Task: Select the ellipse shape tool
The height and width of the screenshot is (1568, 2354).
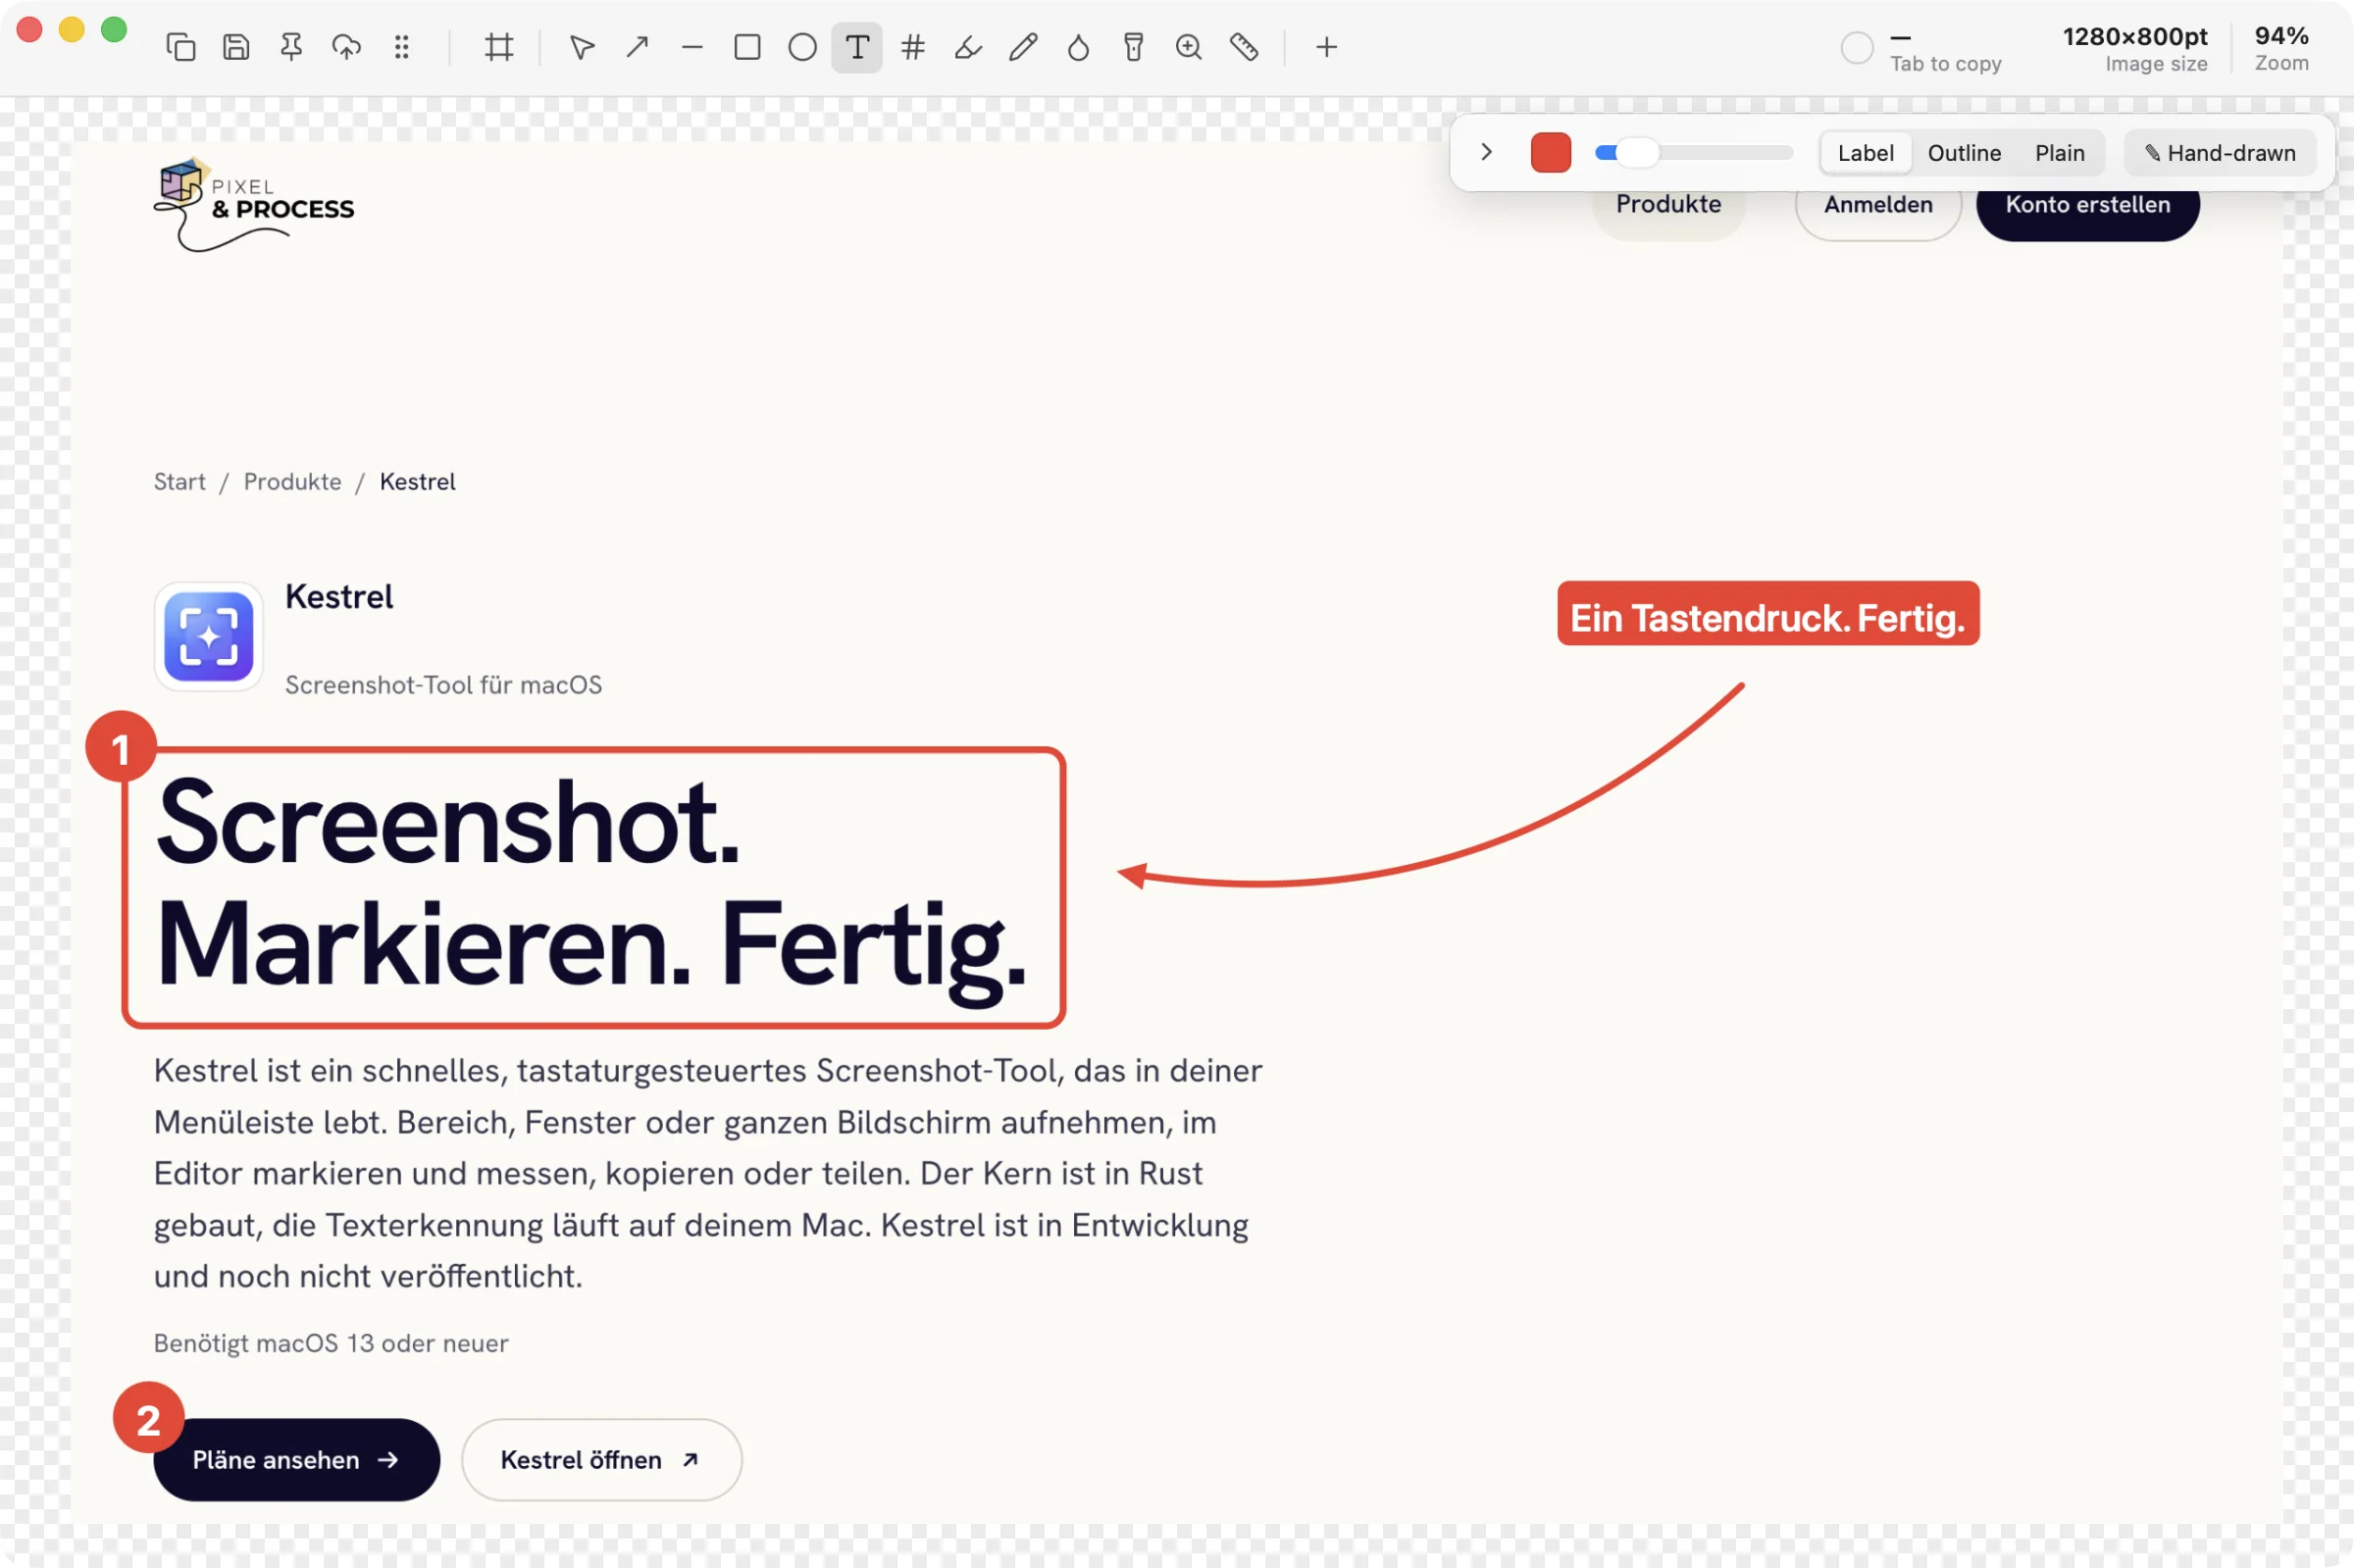Action: pos(802,47)
